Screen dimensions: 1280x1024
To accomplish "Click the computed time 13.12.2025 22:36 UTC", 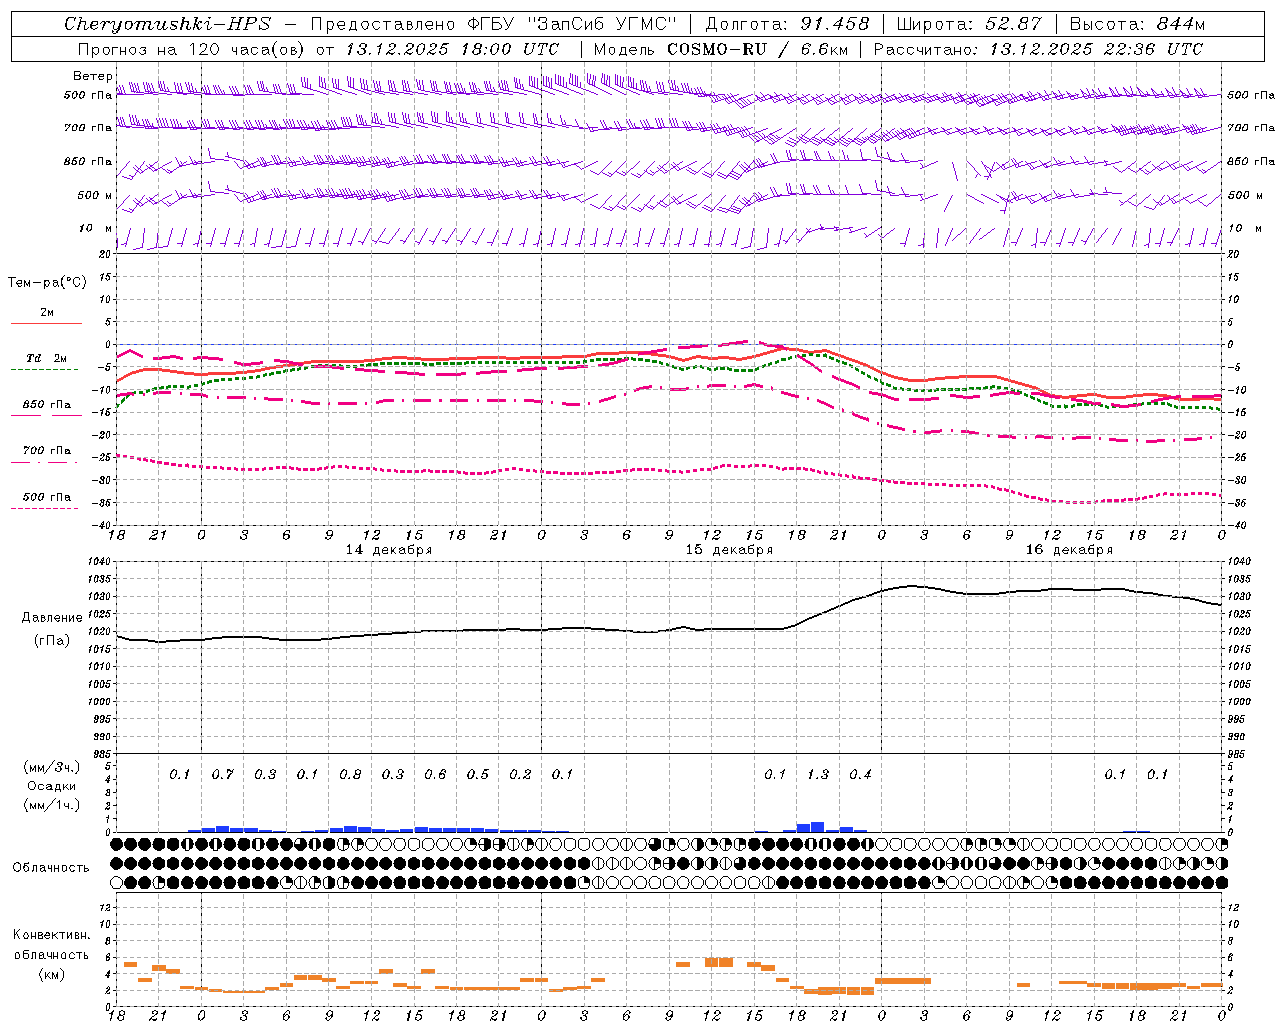I will click(x=1095, y=49).
